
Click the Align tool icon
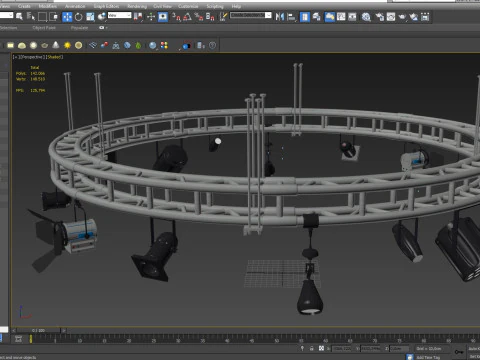point(291,17)
